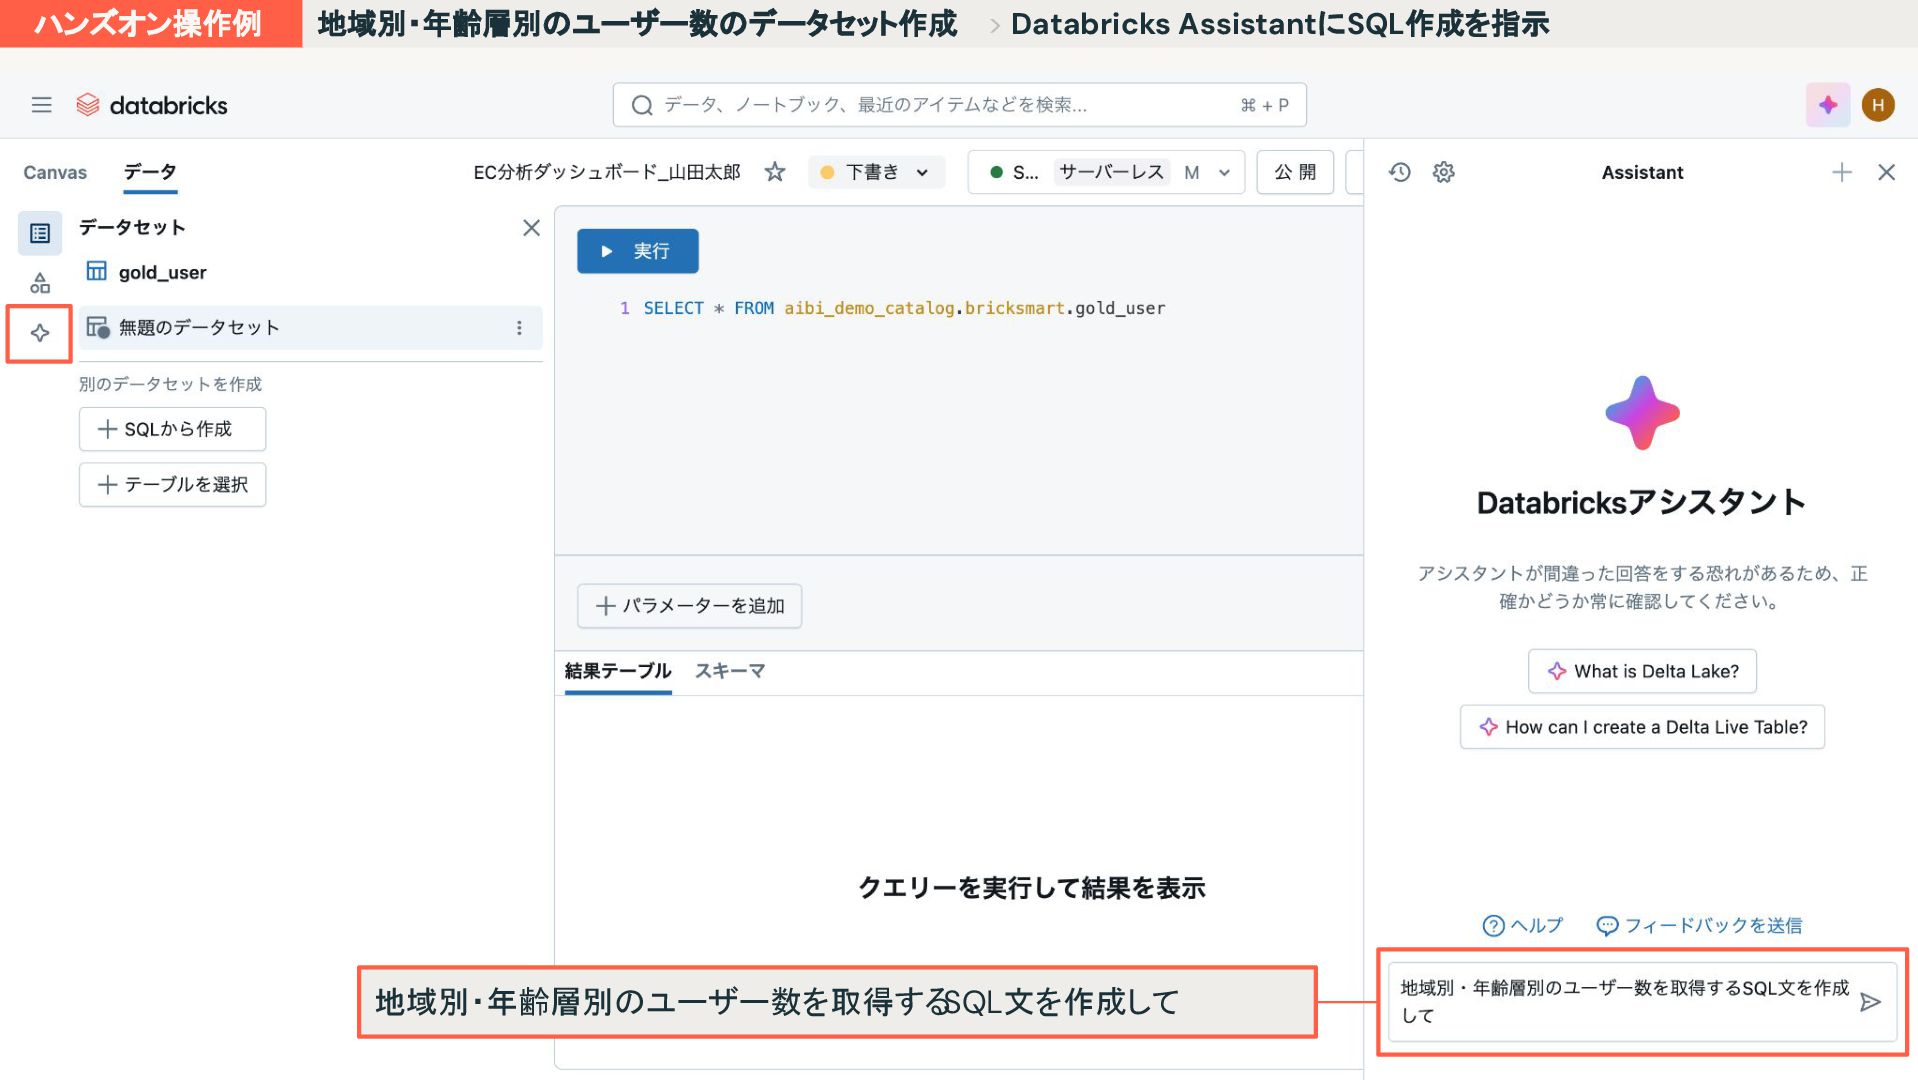This screenshot has width=1918, height=1080.
Task: Click the SQL editor query line
Action: pos(904,308)
